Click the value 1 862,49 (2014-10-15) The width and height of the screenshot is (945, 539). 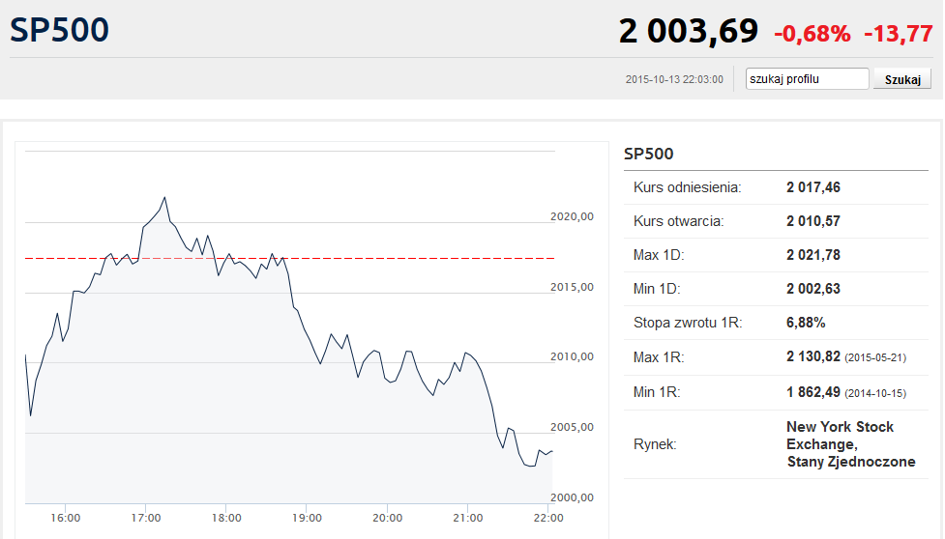point(846,392)
